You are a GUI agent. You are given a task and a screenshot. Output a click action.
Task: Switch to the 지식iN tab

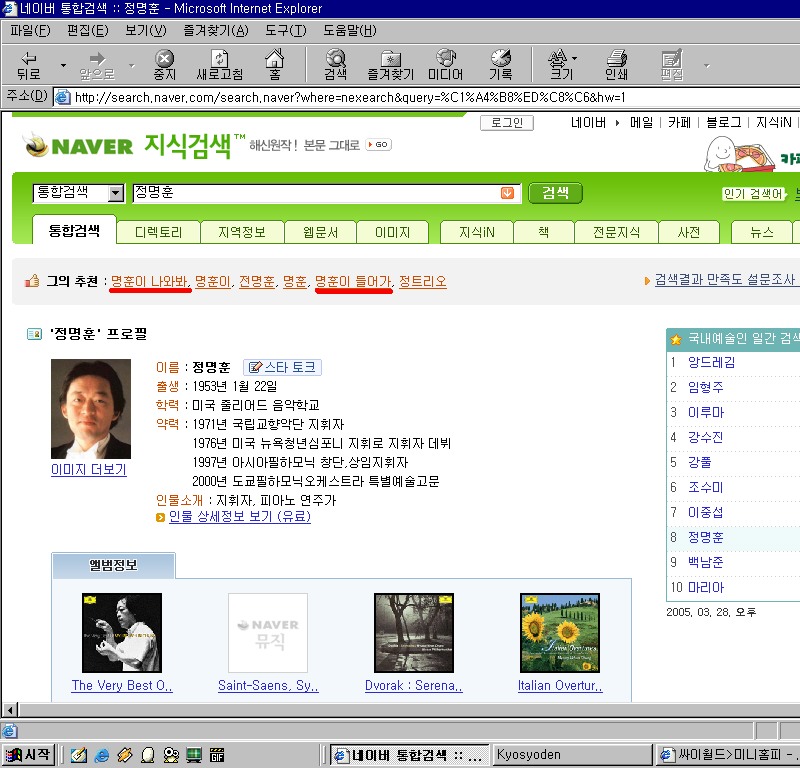477,232
